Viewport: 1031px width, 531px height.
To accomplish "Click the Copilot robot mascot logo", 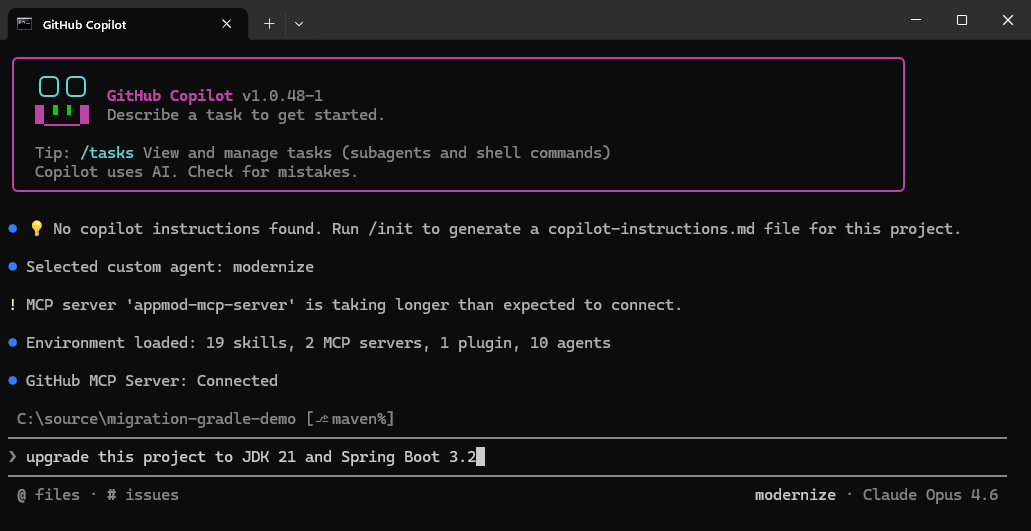I will [62, 101].
